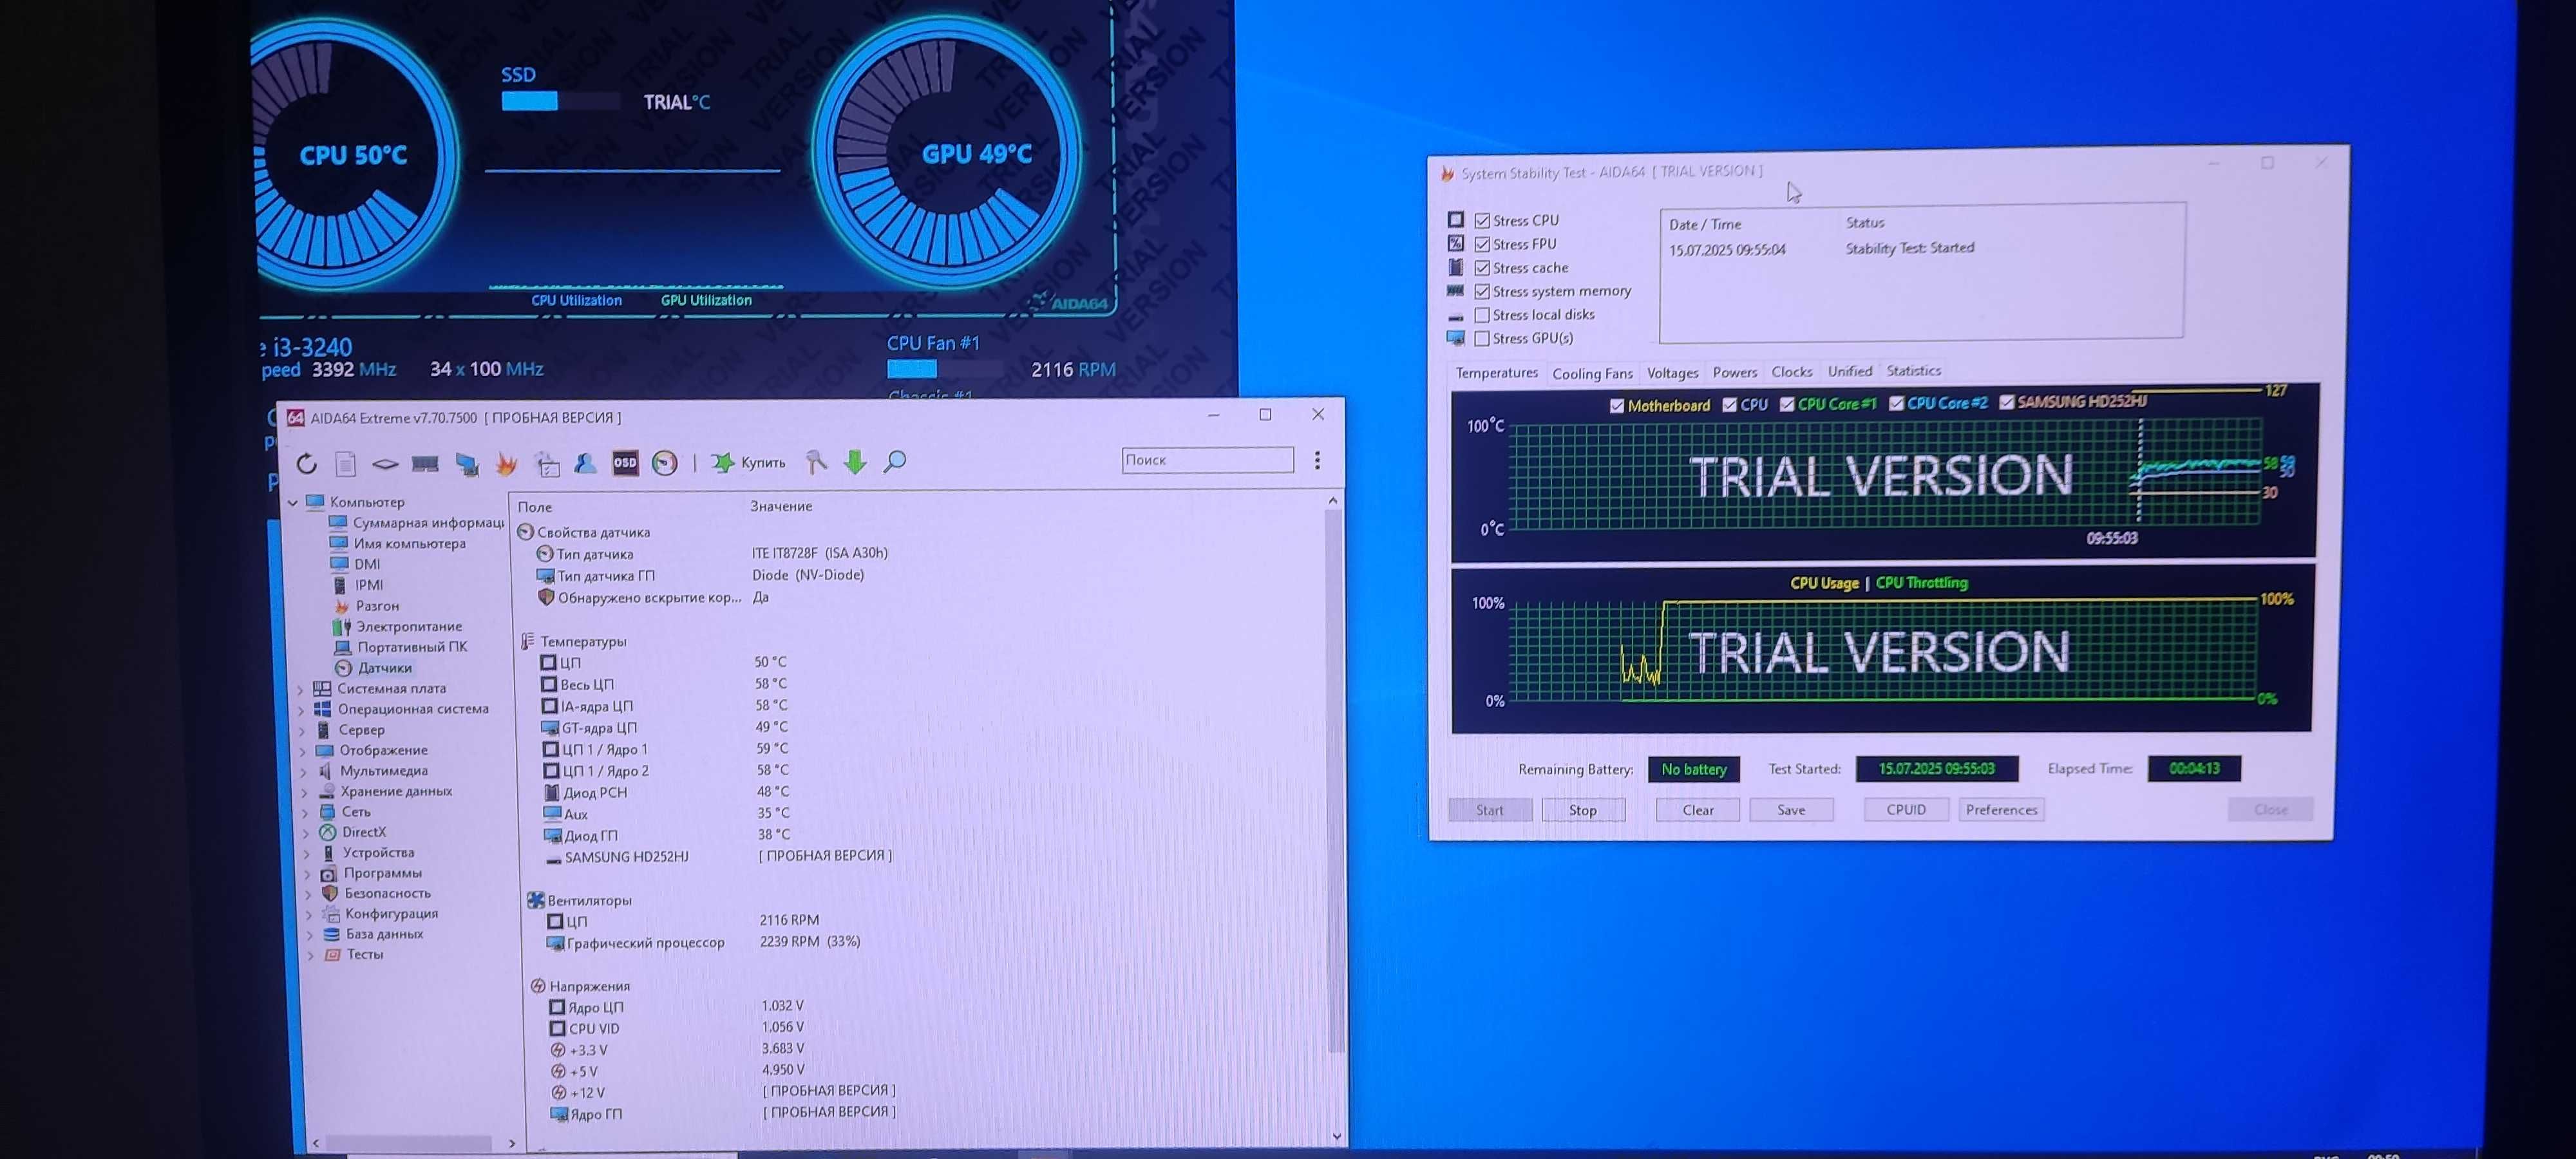Screen dimensions: 2576x1159
Task: Click the Save button in Stability Test
Action: pyautogui.click(x=1791, y=810)
